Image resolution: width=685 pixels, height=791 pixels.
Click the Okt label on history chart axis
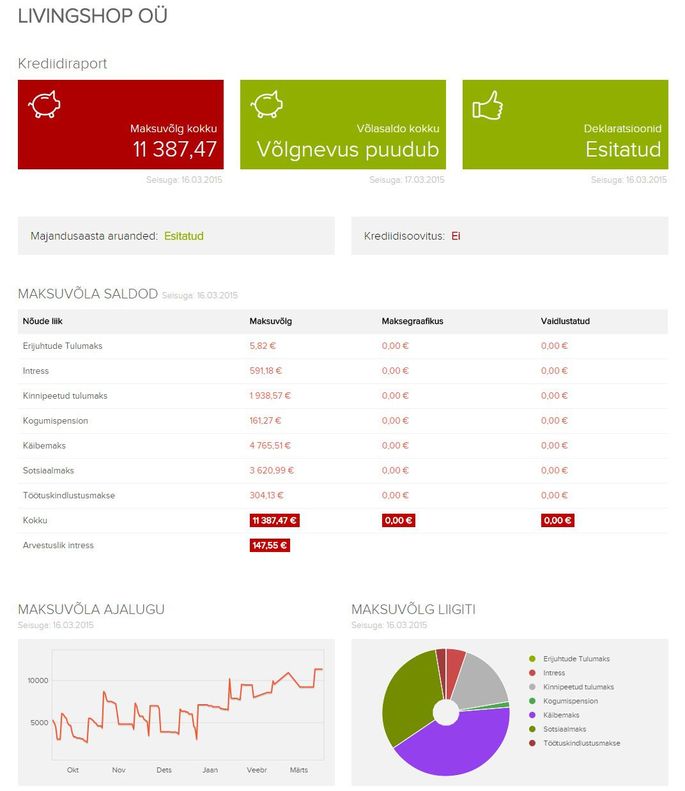pos(73,770)
